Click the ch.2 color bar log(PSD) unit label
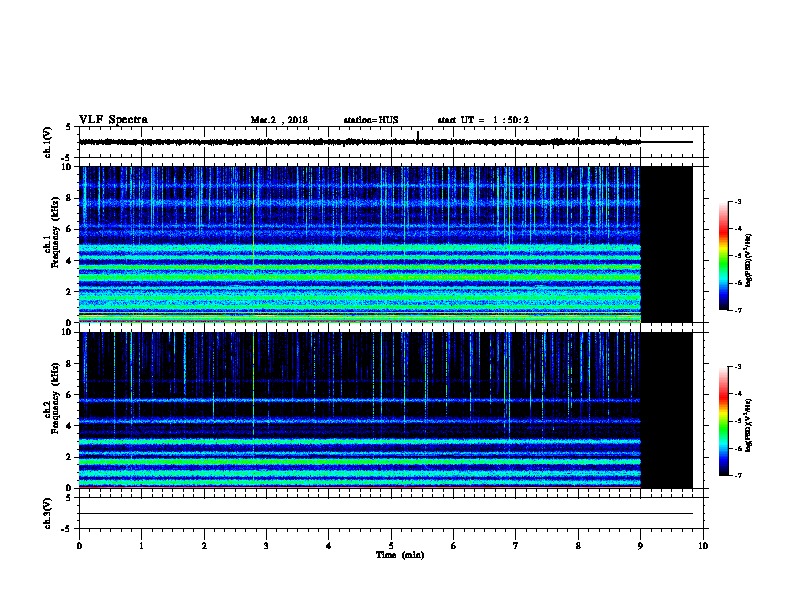Screen dimensions: 792x612 click(x=749, y=426)
